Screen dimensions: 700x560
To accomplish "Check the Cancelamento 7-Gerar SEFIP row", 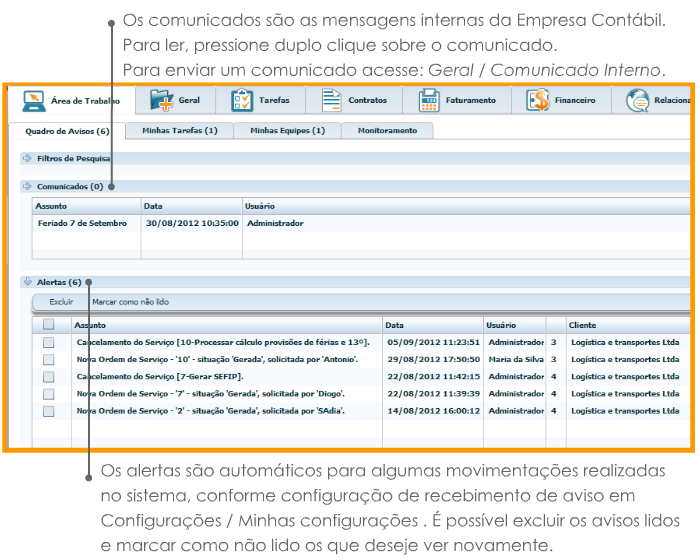I will pyautogui.click(x=49, y=377).
